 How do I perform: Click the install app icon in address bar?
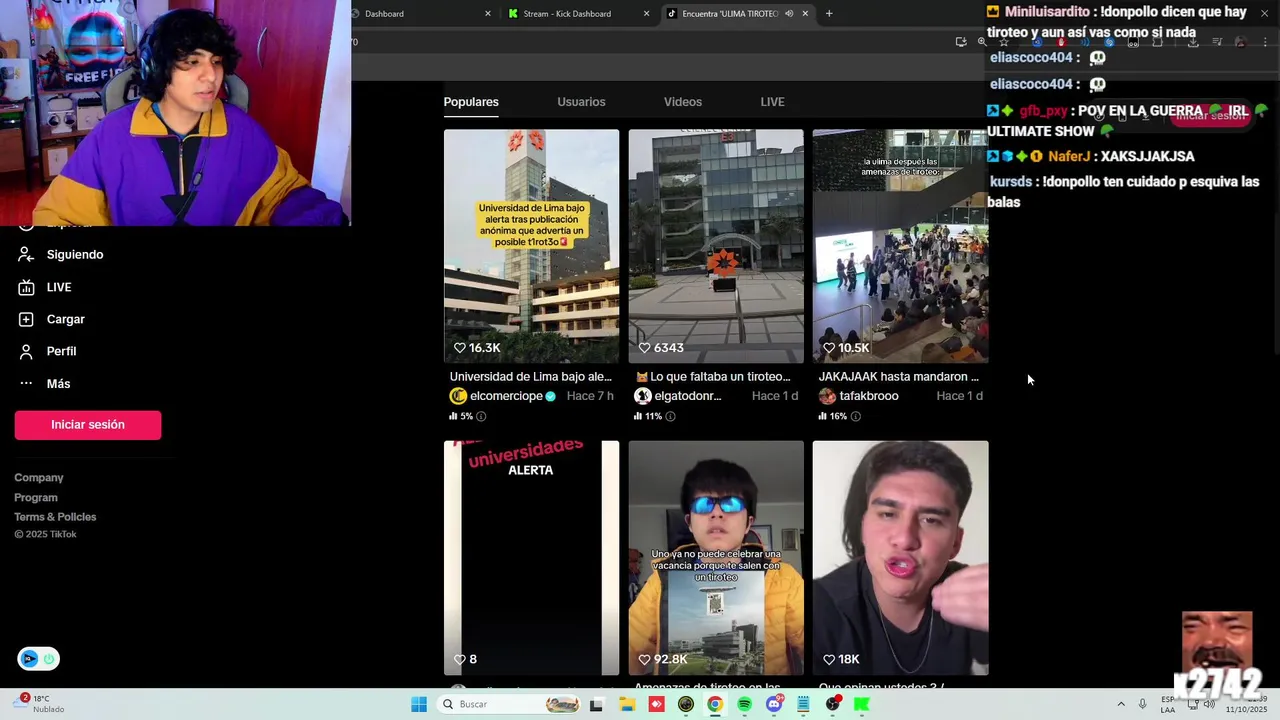961,42
